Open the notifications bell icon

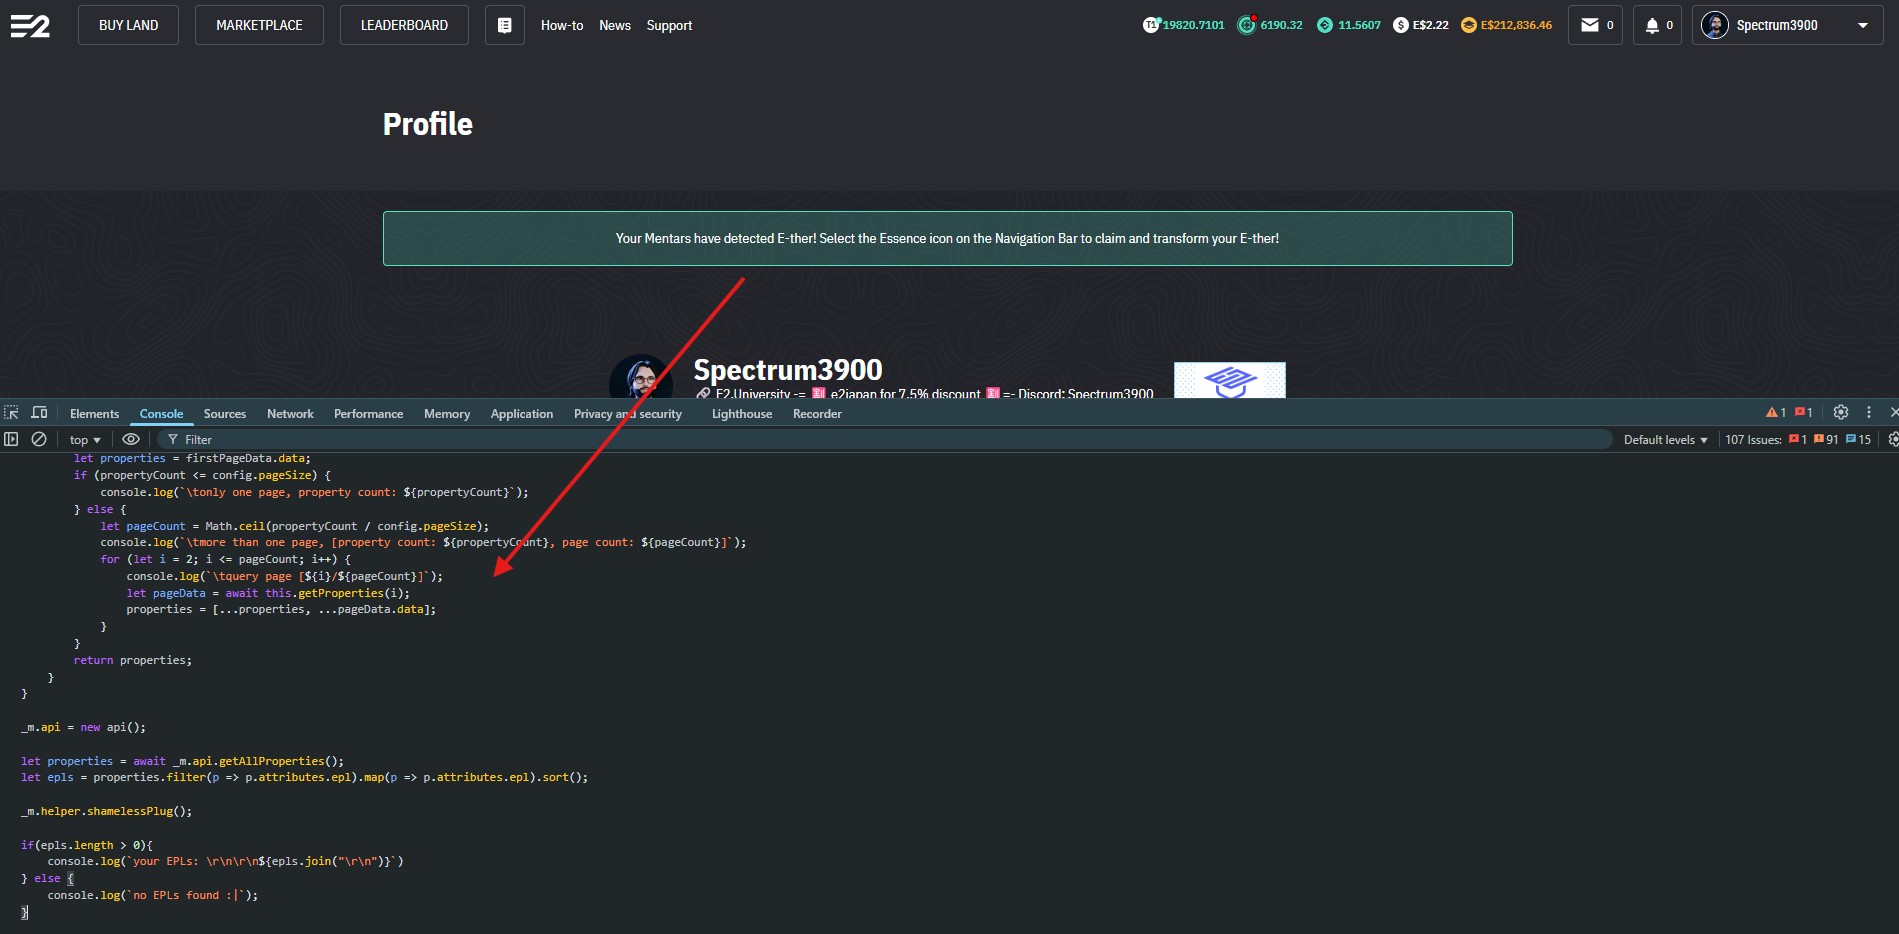click(x=1652, y=25)
